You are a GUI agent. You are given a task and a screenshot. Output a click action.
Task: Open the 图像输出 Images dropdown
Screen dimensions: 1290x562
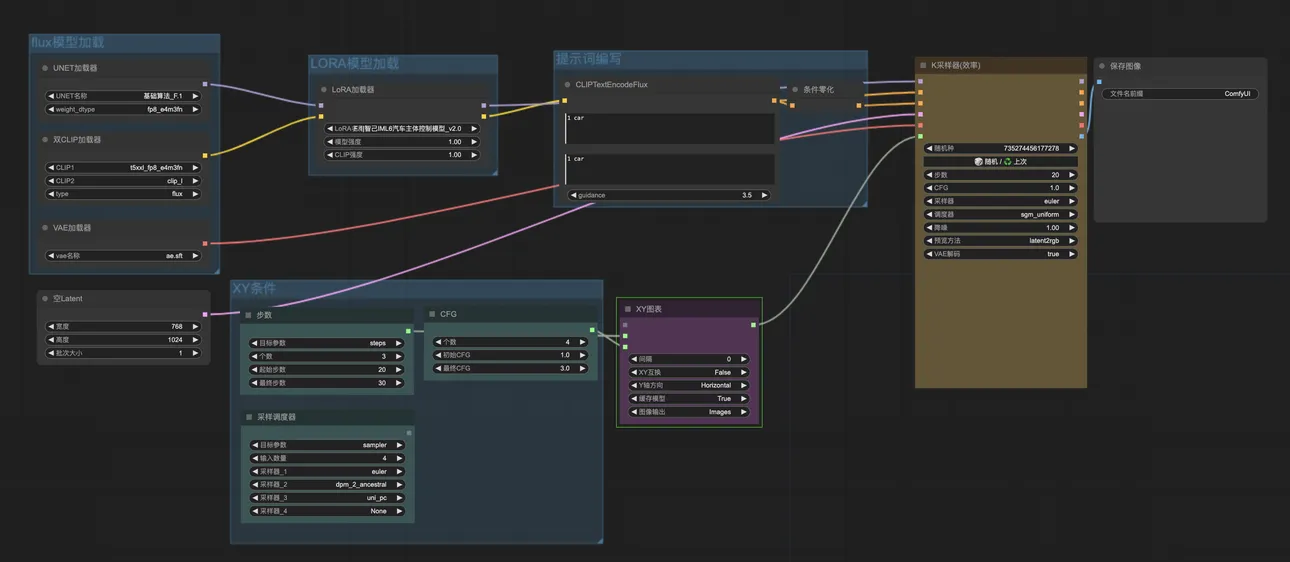(690, 412)
